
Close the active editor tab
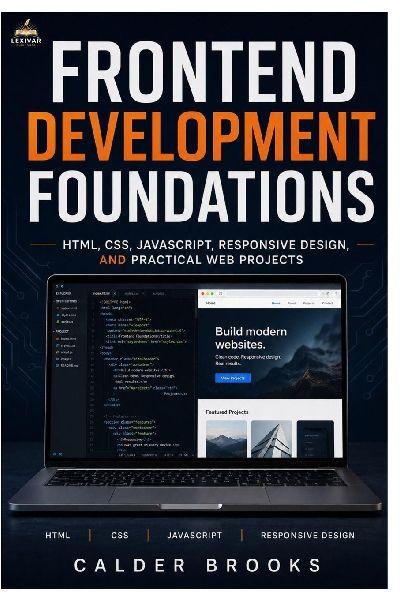pos(115,293)
